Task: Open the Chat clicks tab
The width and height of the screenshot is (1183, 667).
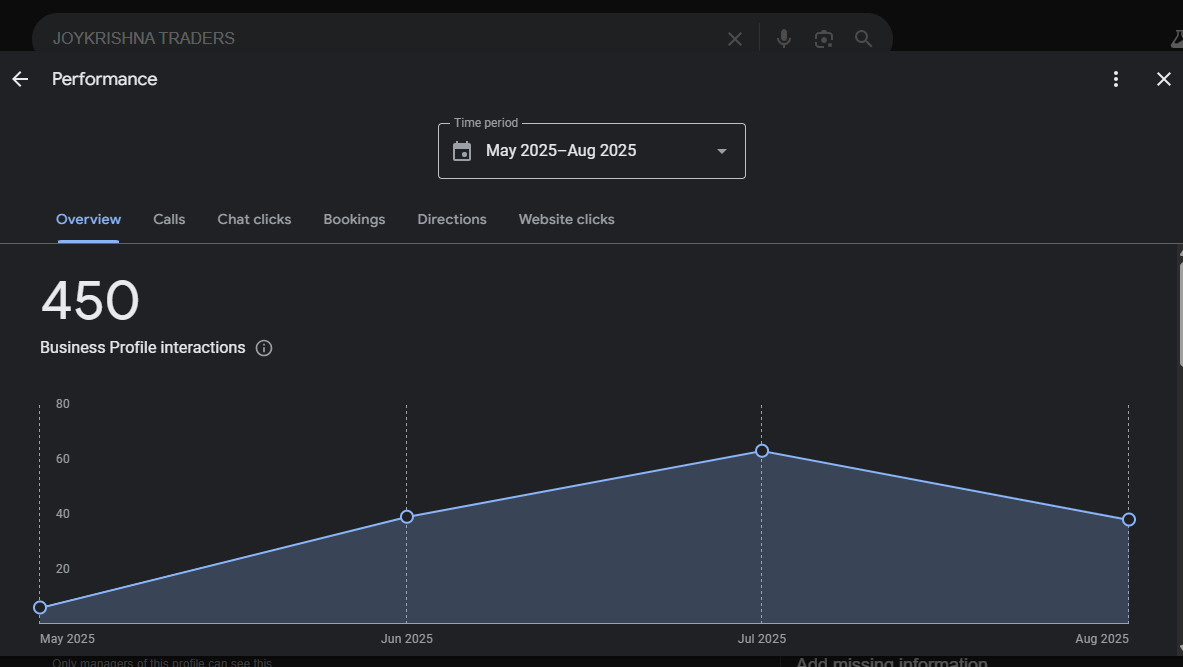Action: (254, 219)
